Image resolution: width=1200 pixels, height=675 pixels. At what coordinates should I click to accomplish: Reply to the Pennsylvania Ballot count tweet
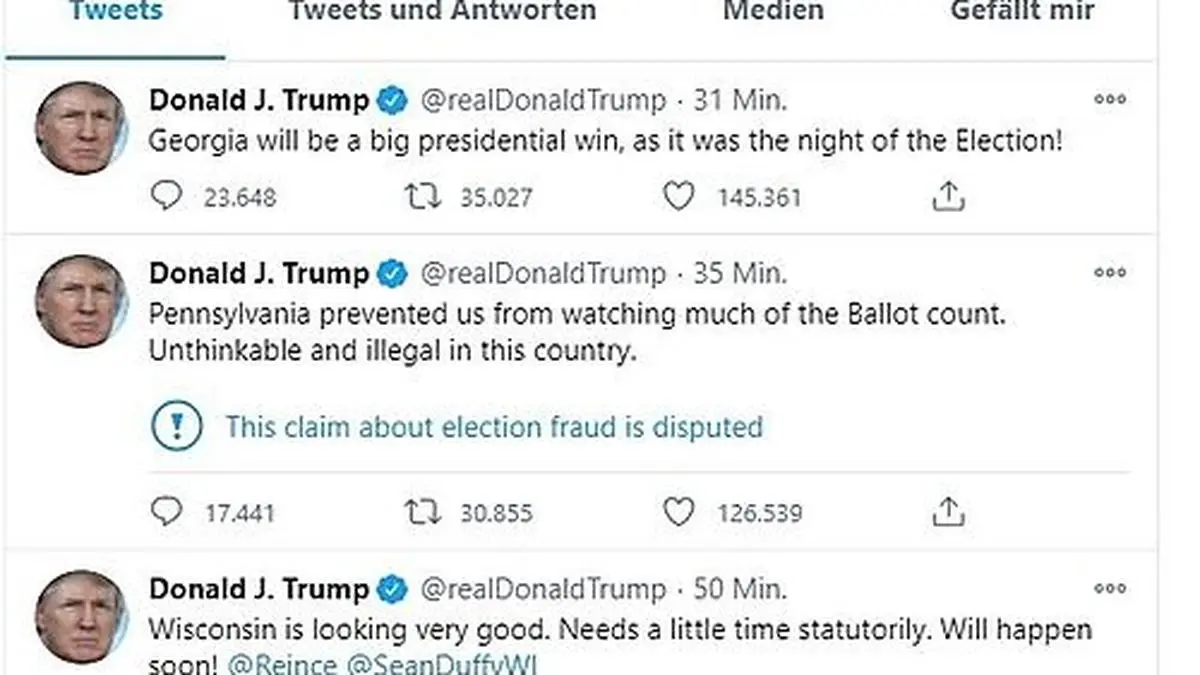click(x=166, y=513)
